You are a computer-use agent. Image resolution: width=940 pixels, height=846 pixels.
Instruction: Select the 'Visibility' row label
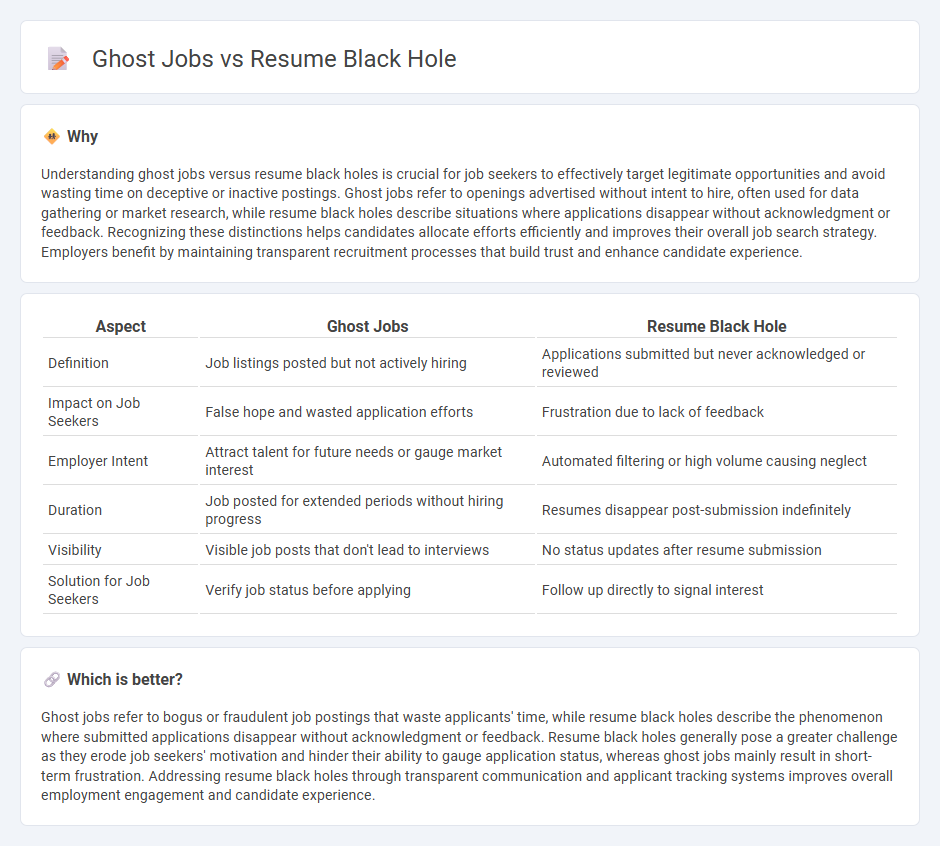pyautogui.click(x=75, y=550)
